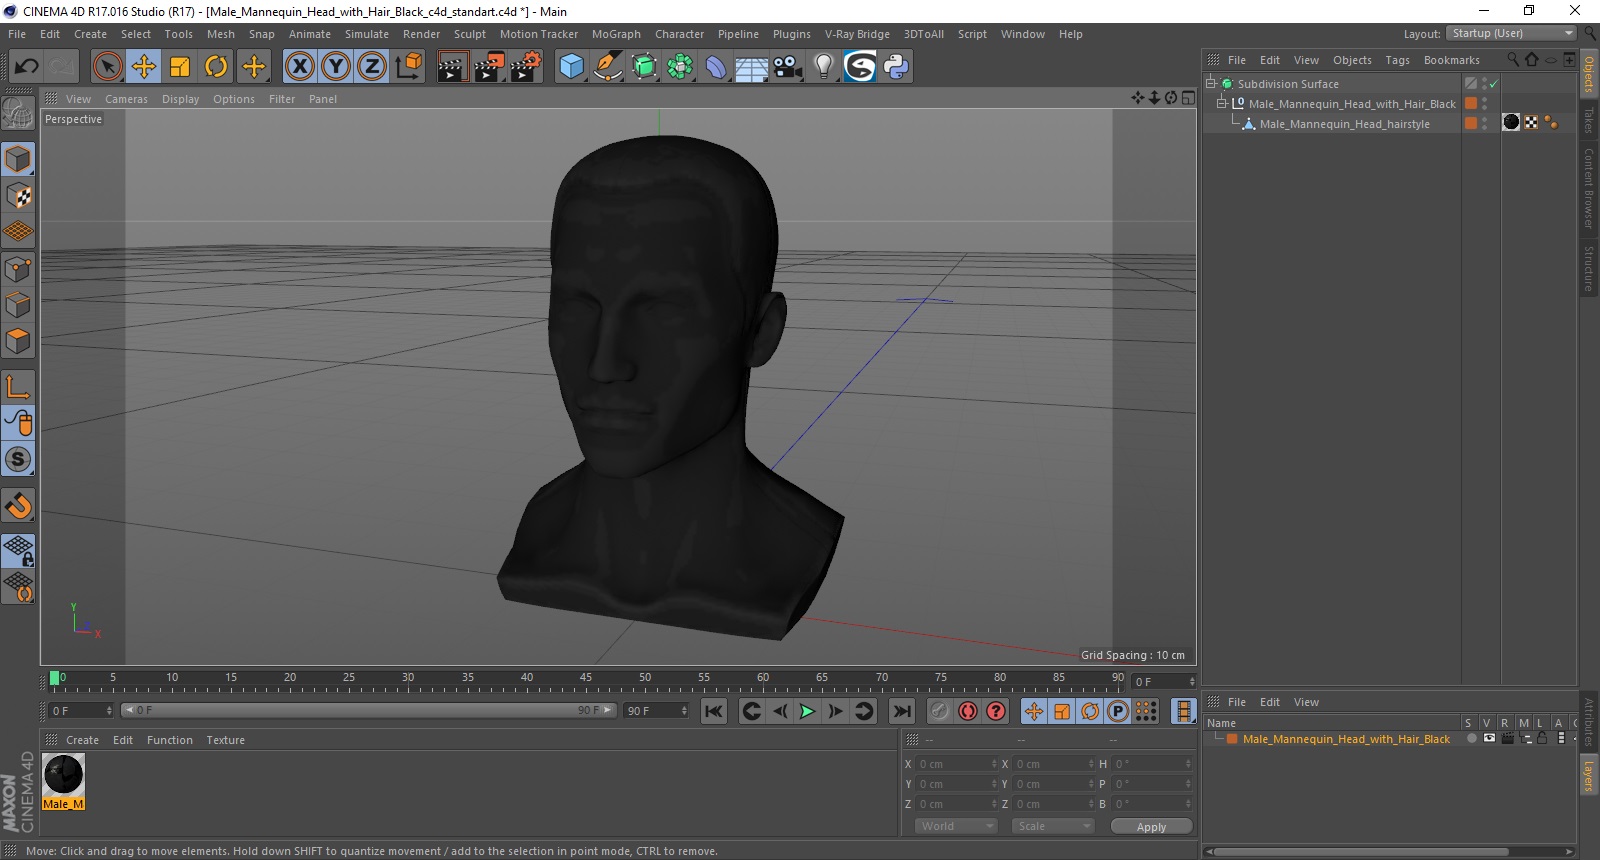This screenshot has width=1600, height=860.
Task: Select the Male_M material swatch
Action: click(64, 782)
